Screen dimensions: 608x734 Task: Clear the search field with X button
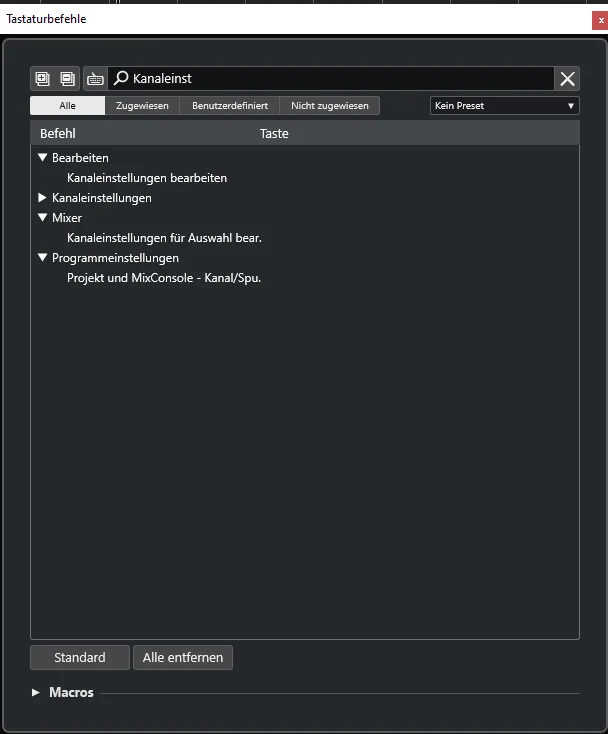567,79
